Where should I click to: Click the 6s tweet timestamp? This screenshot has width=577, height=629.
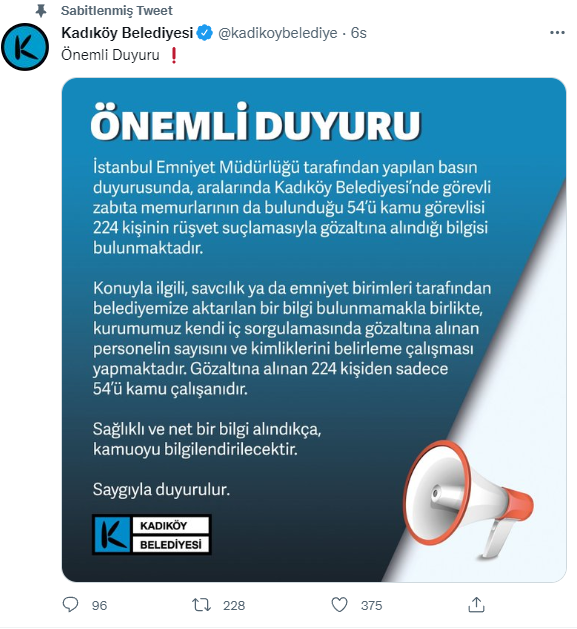(358, 33)
